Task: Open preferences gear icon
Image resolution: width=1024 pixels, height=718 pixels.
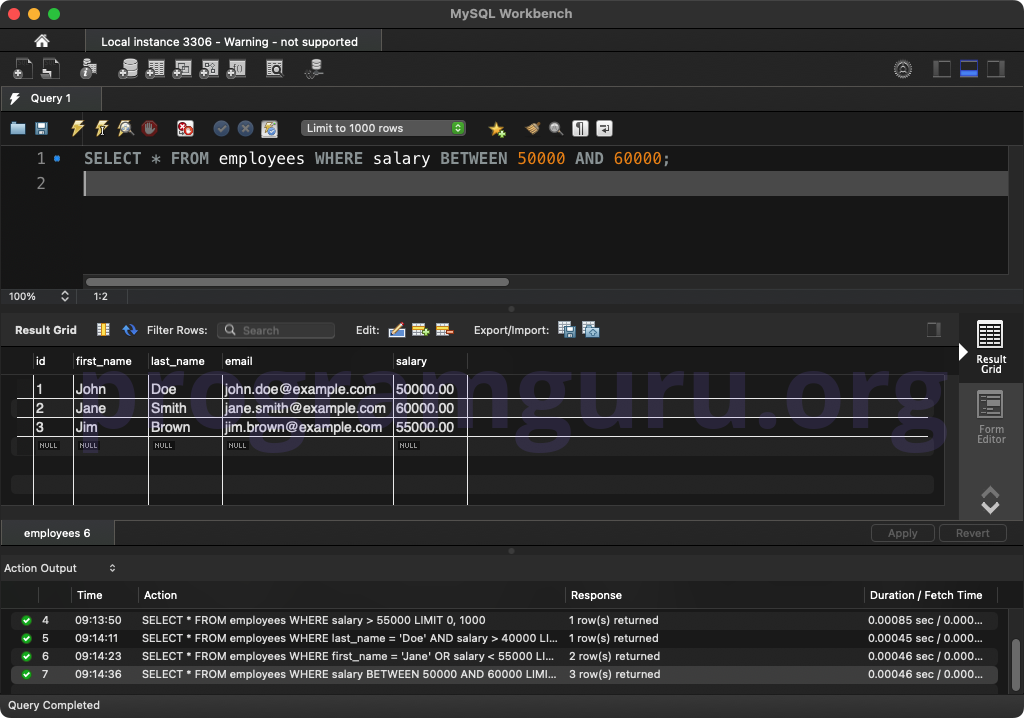Action: coord(903,69)
